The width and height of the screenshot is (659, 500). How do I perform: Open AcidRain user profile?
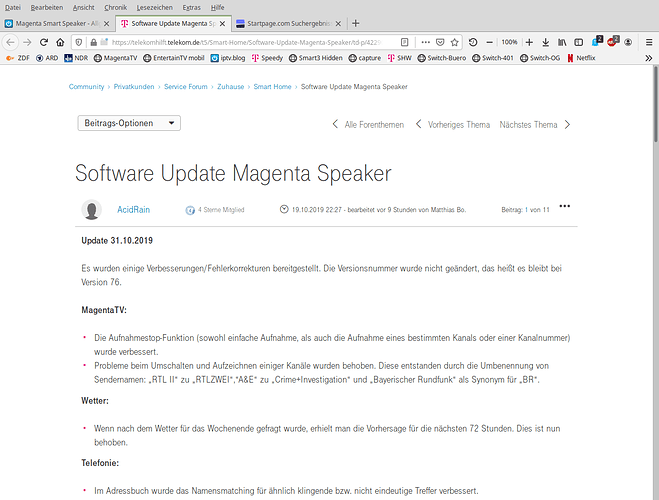[133, 210]
